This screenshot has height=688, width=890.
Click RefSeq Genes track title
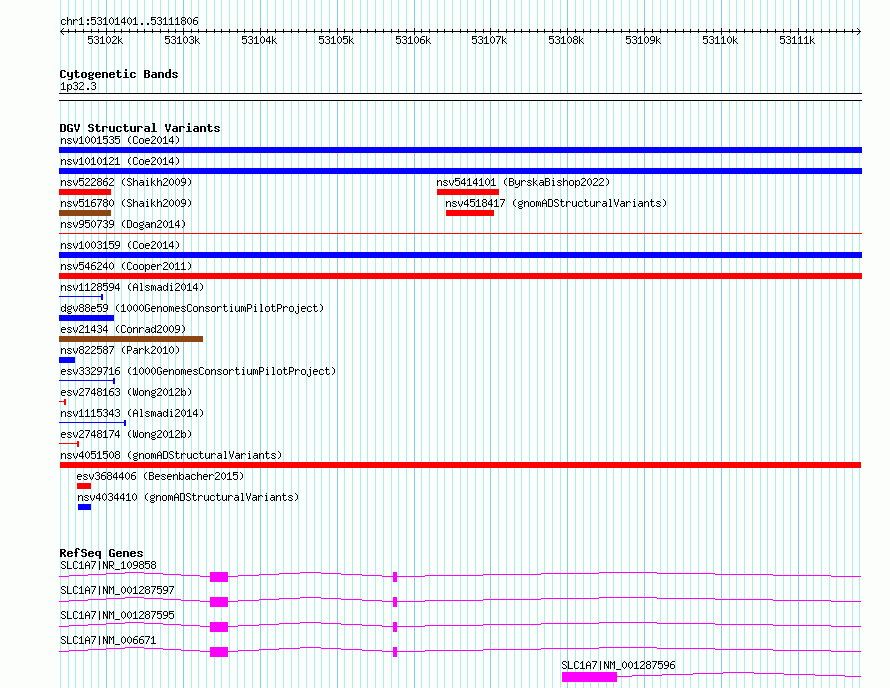tap(102, 553)
